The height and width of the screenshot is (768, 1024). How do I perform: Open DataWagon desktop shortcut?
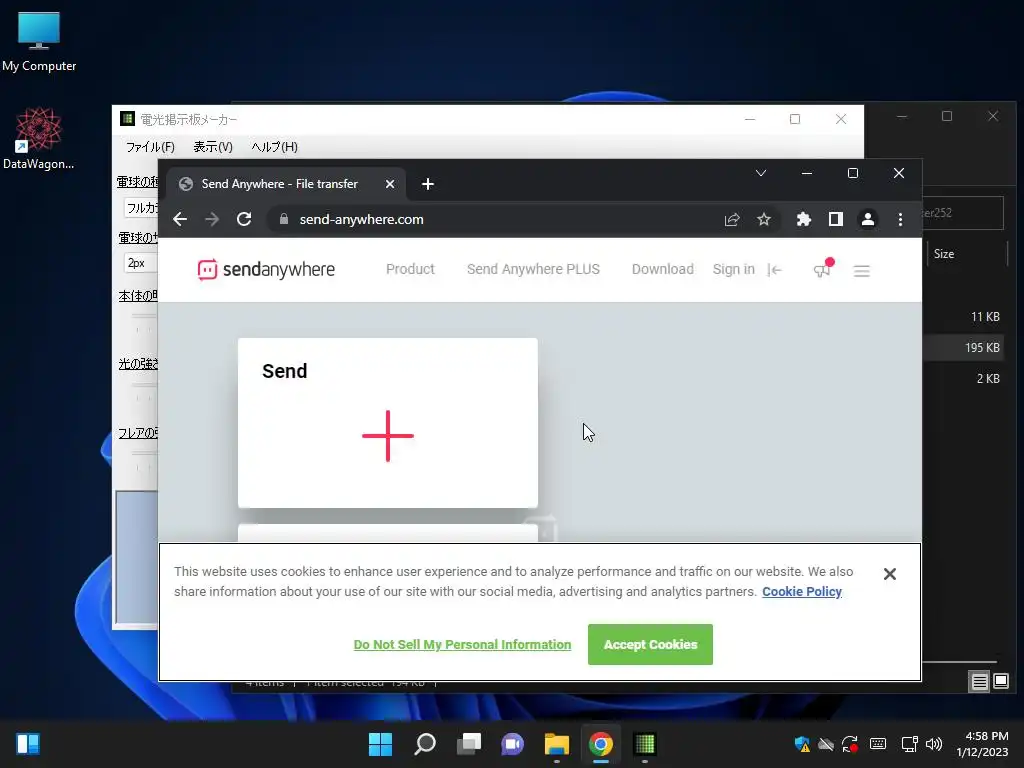(39, 138)
